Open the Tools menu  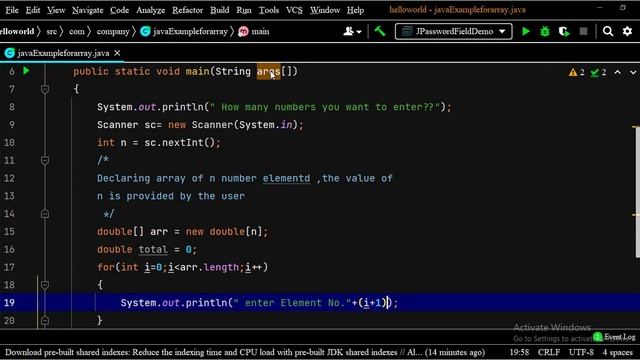[x=269, y=10]
